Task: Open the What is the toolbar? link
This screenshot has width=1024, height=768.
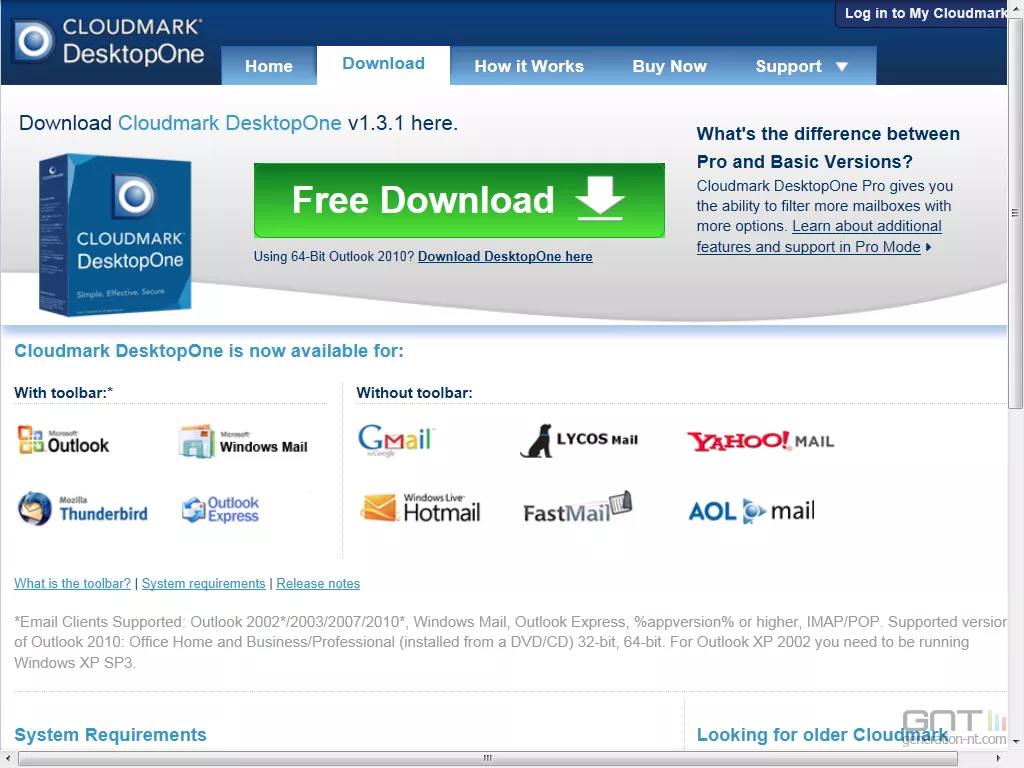Action: coord(72,583)
